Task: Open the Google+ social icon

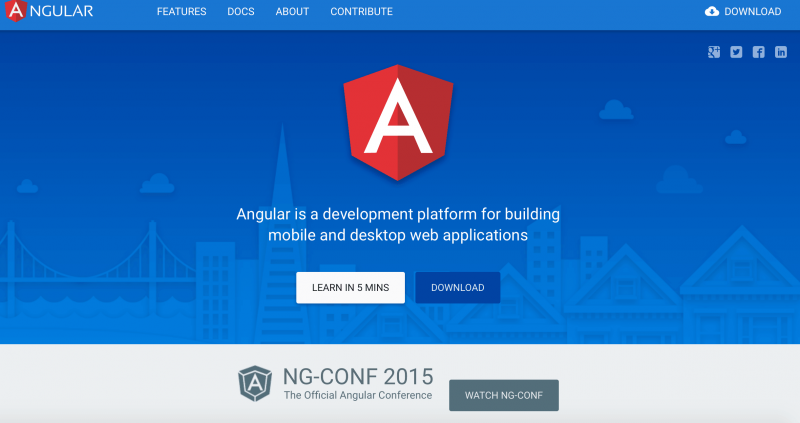Action: pyautogui.click(x=714, y=53)
